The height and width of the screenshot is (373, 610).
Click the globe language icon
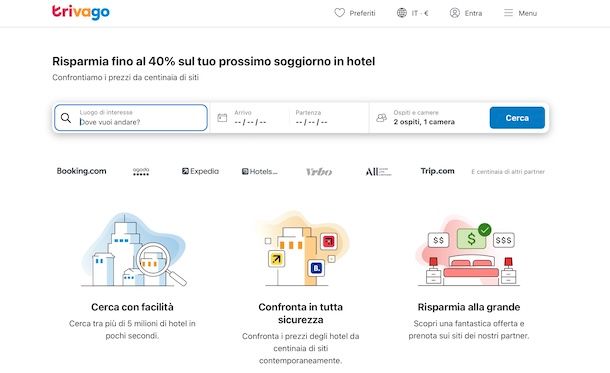(401, 13)
